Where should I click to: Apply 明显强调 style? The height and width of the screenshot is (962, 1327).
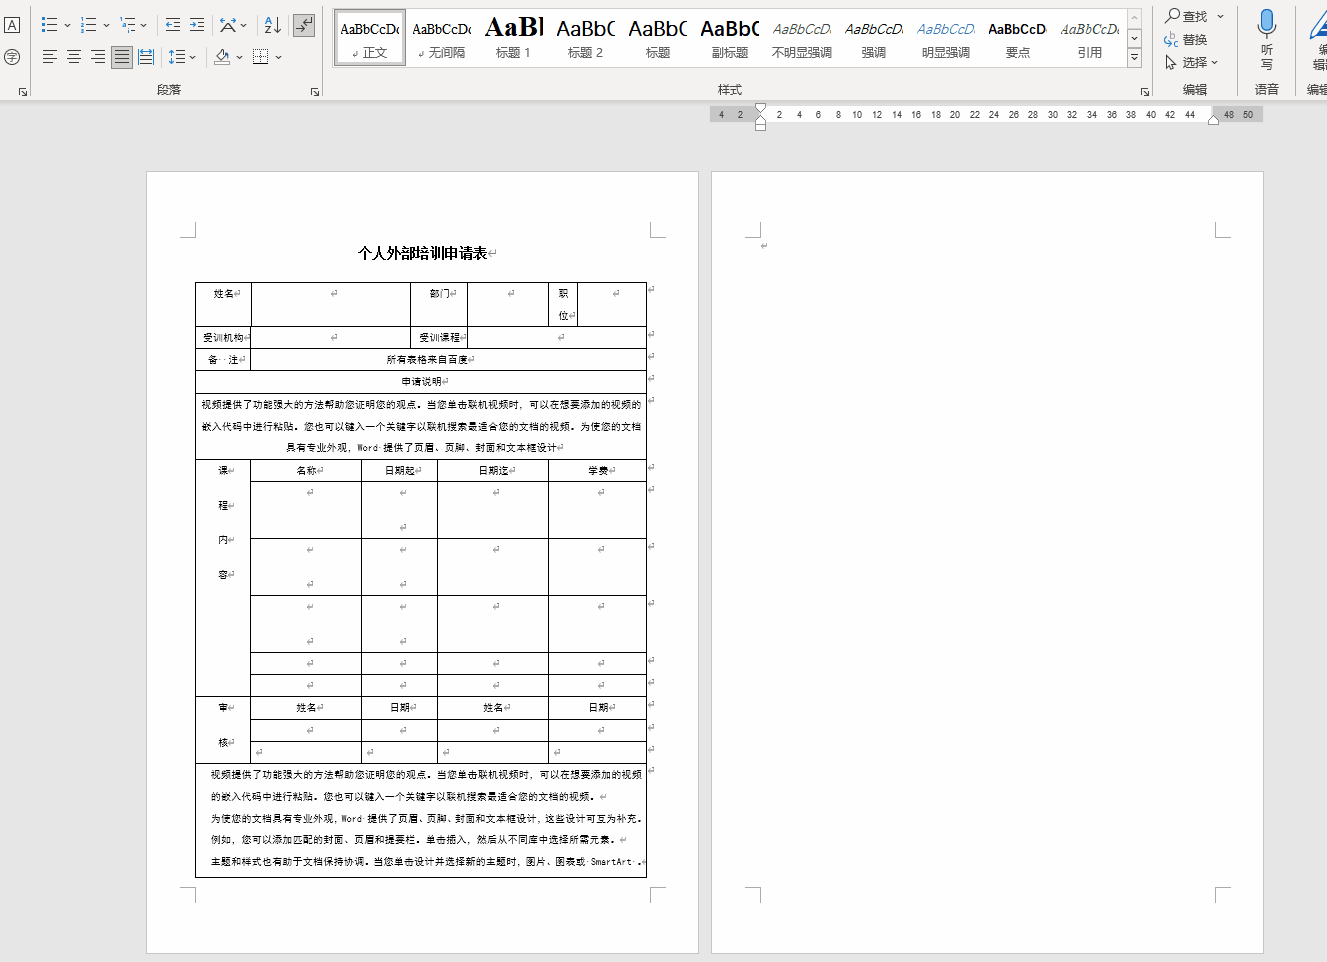[946, 38]
